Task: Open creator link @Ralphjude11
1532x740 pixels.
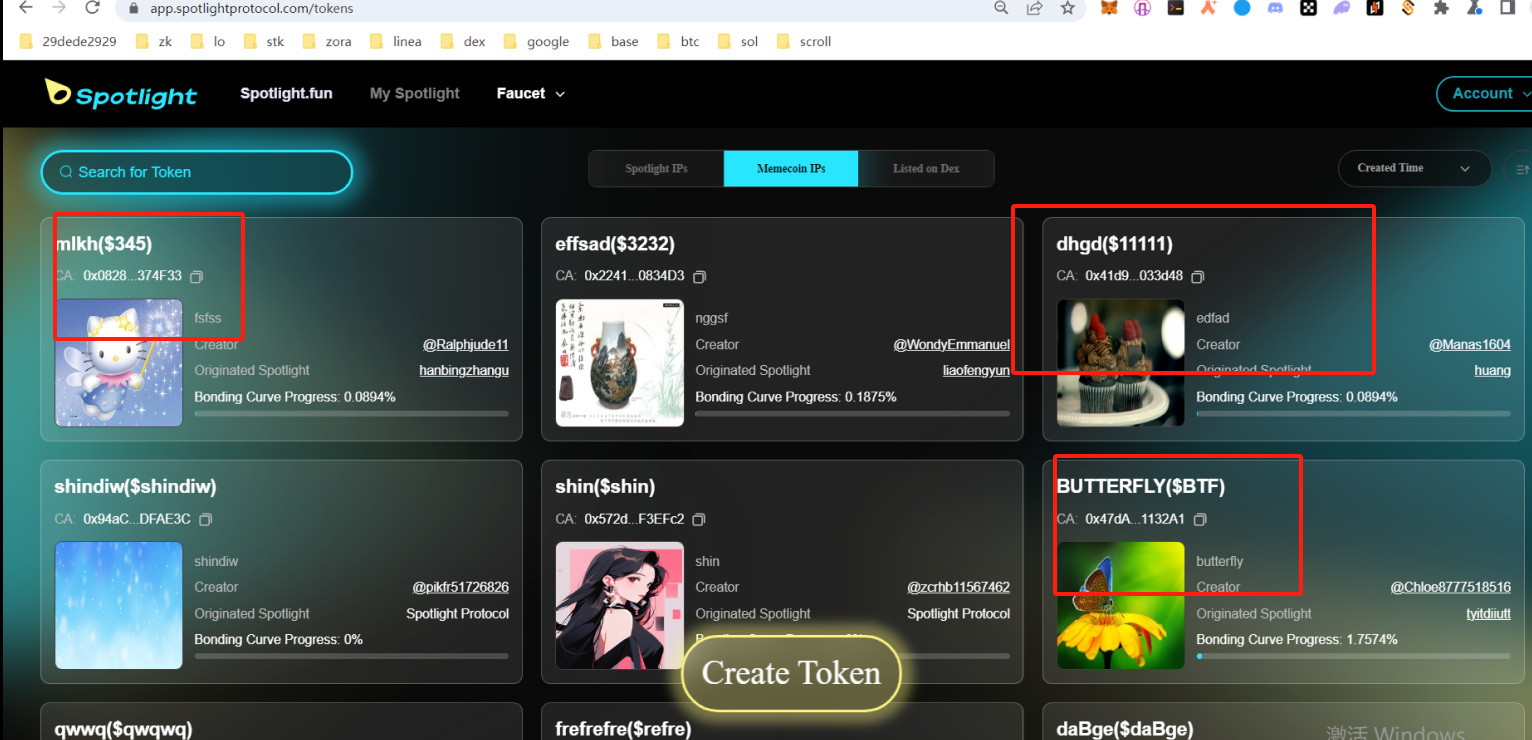Action: 466,345
